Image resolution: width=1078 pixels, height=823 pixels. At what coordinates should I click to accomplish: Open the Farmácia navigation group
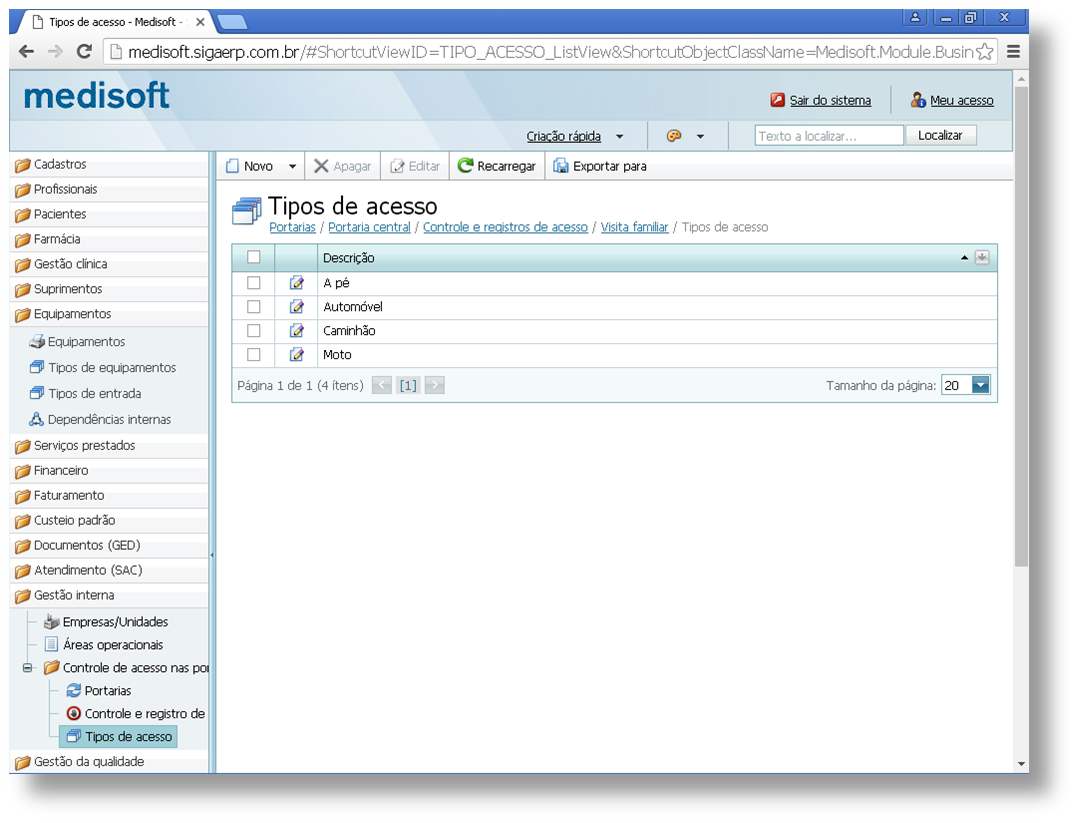(57, 239)
